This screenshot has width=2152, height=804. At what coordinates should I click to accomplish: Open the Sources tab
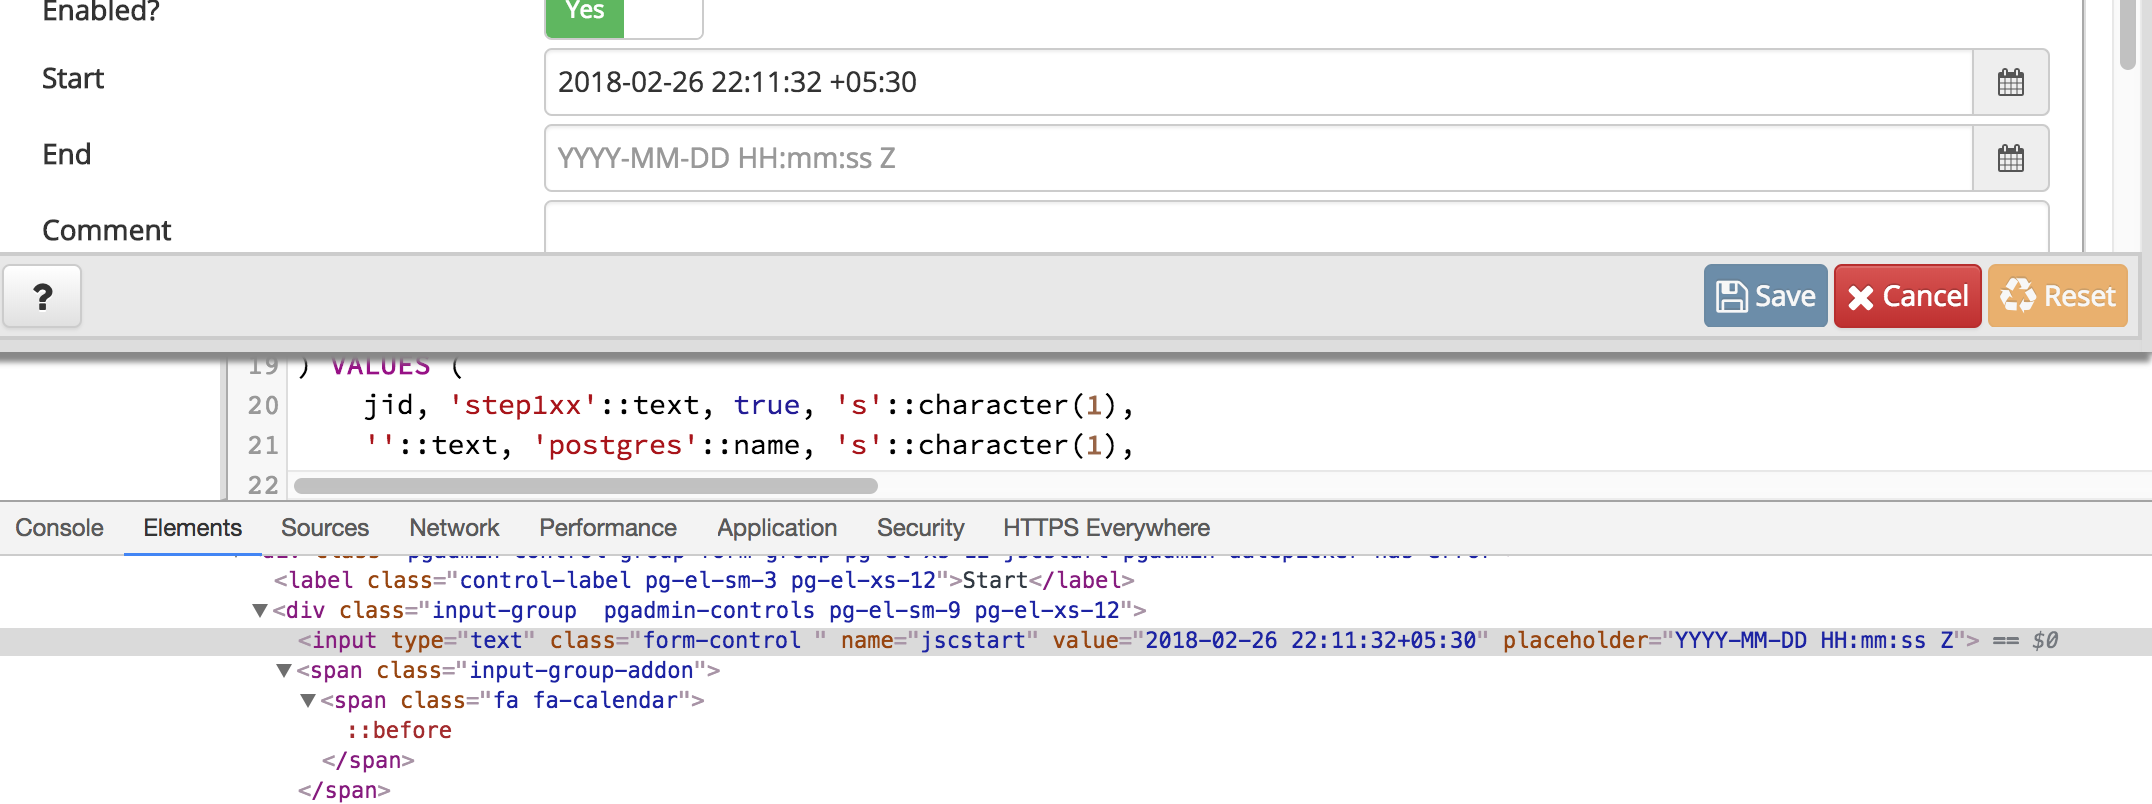[x=324, y=528]
